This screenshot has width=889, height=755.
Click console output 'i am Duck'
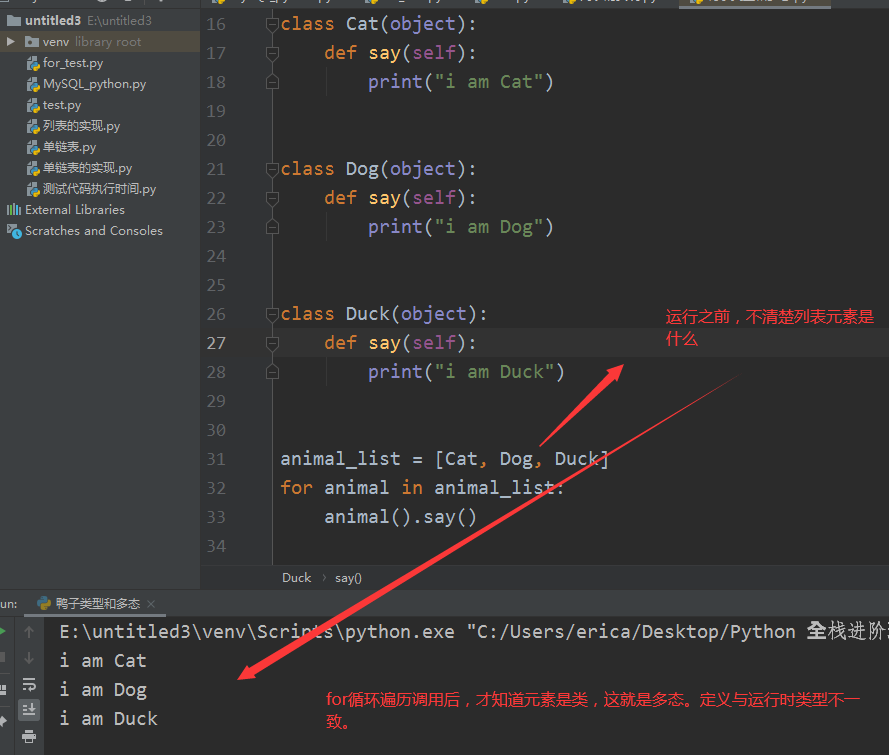(109, 719)
